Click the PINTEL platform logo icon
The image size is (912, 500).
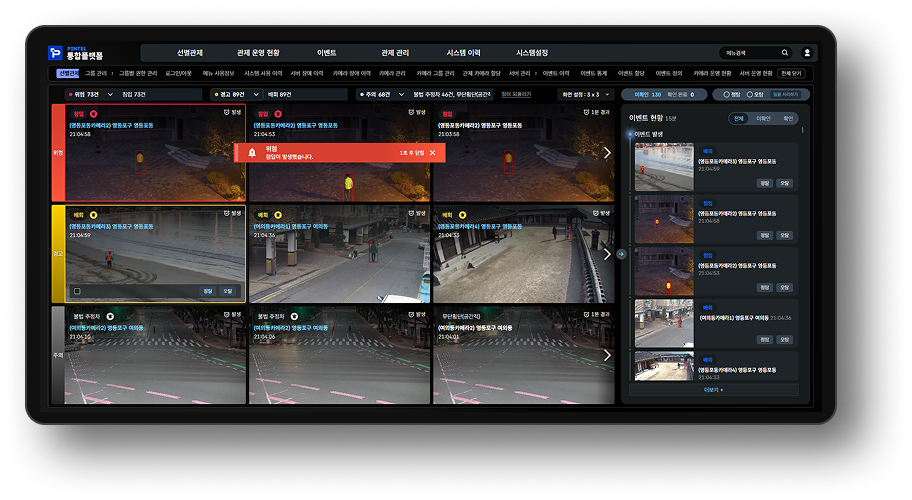[56, 53]
